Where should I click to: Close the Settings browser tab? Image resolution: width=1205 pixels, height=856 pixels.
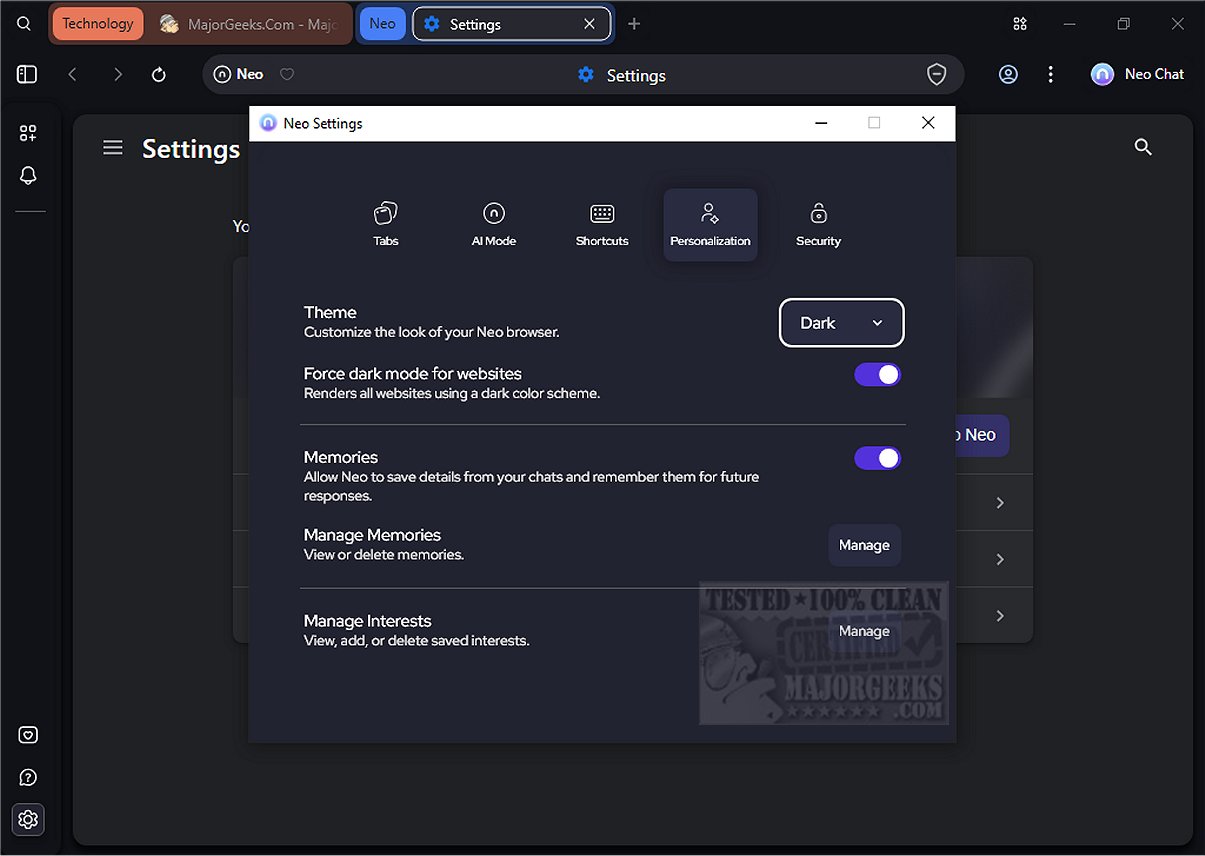589,24
